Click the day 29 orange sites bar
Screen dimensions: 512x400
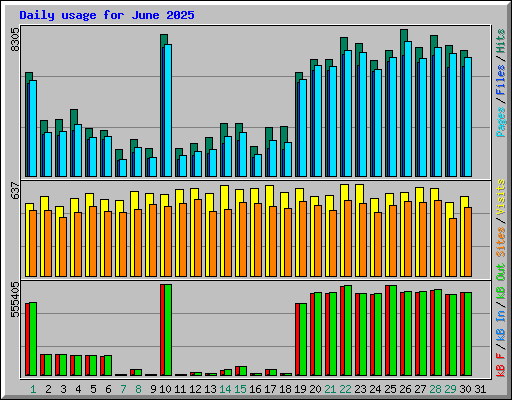[453, 247]
